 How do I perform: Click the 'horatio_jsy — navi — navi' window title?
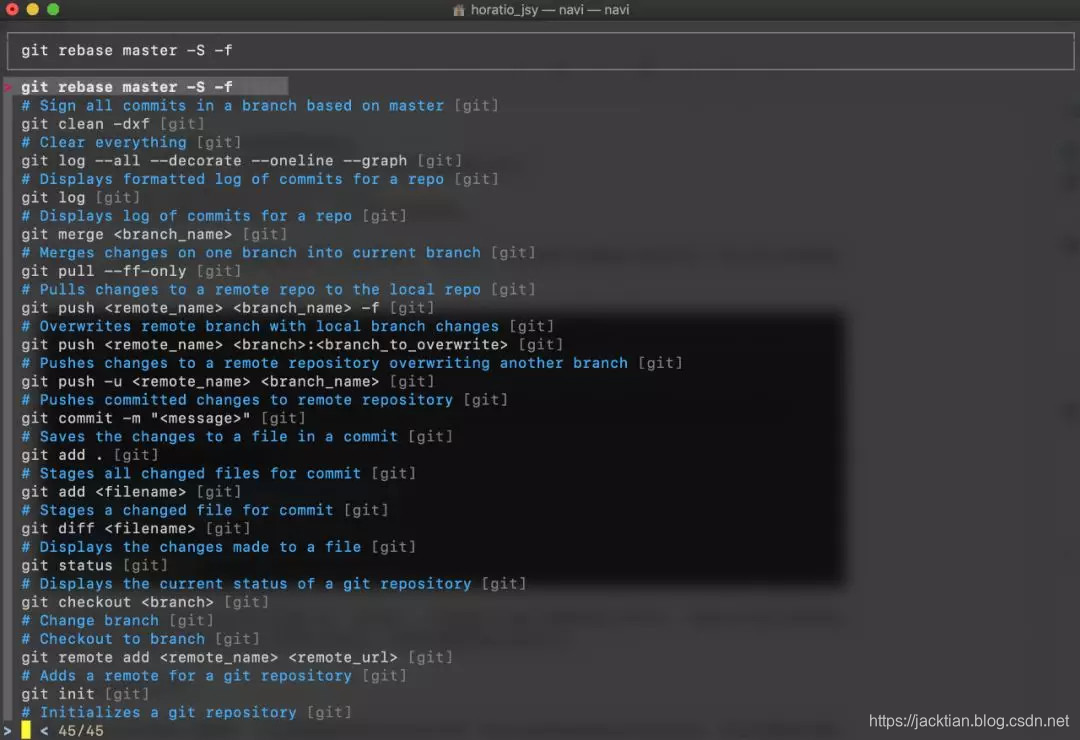(550, 10)
